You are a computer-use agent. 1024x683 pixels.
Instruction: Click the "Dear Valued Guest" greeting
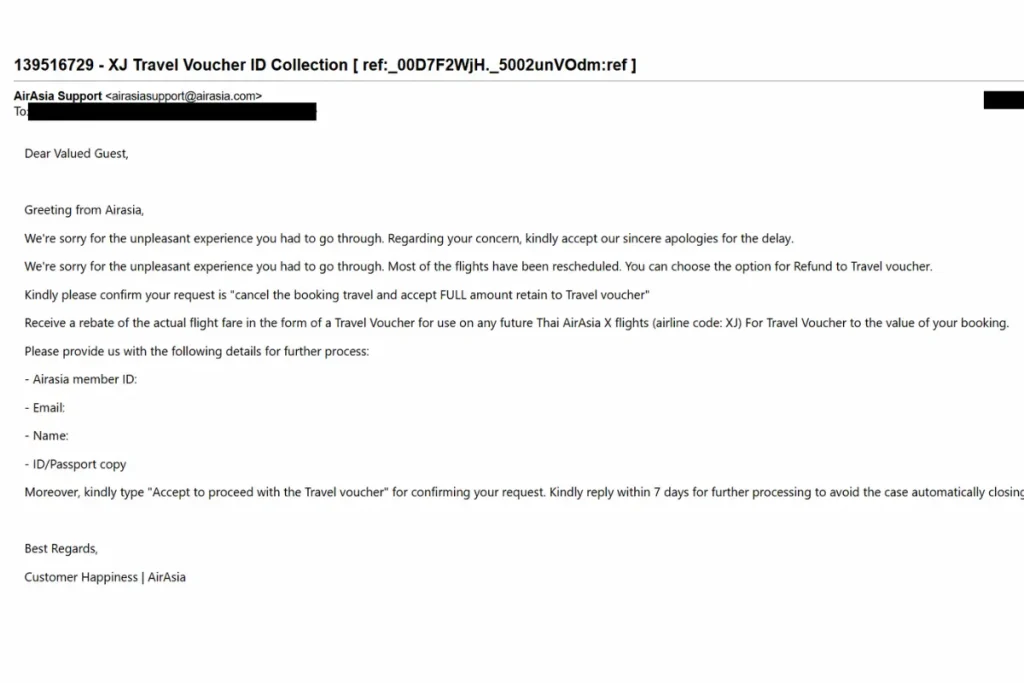[x=76, y=154]
